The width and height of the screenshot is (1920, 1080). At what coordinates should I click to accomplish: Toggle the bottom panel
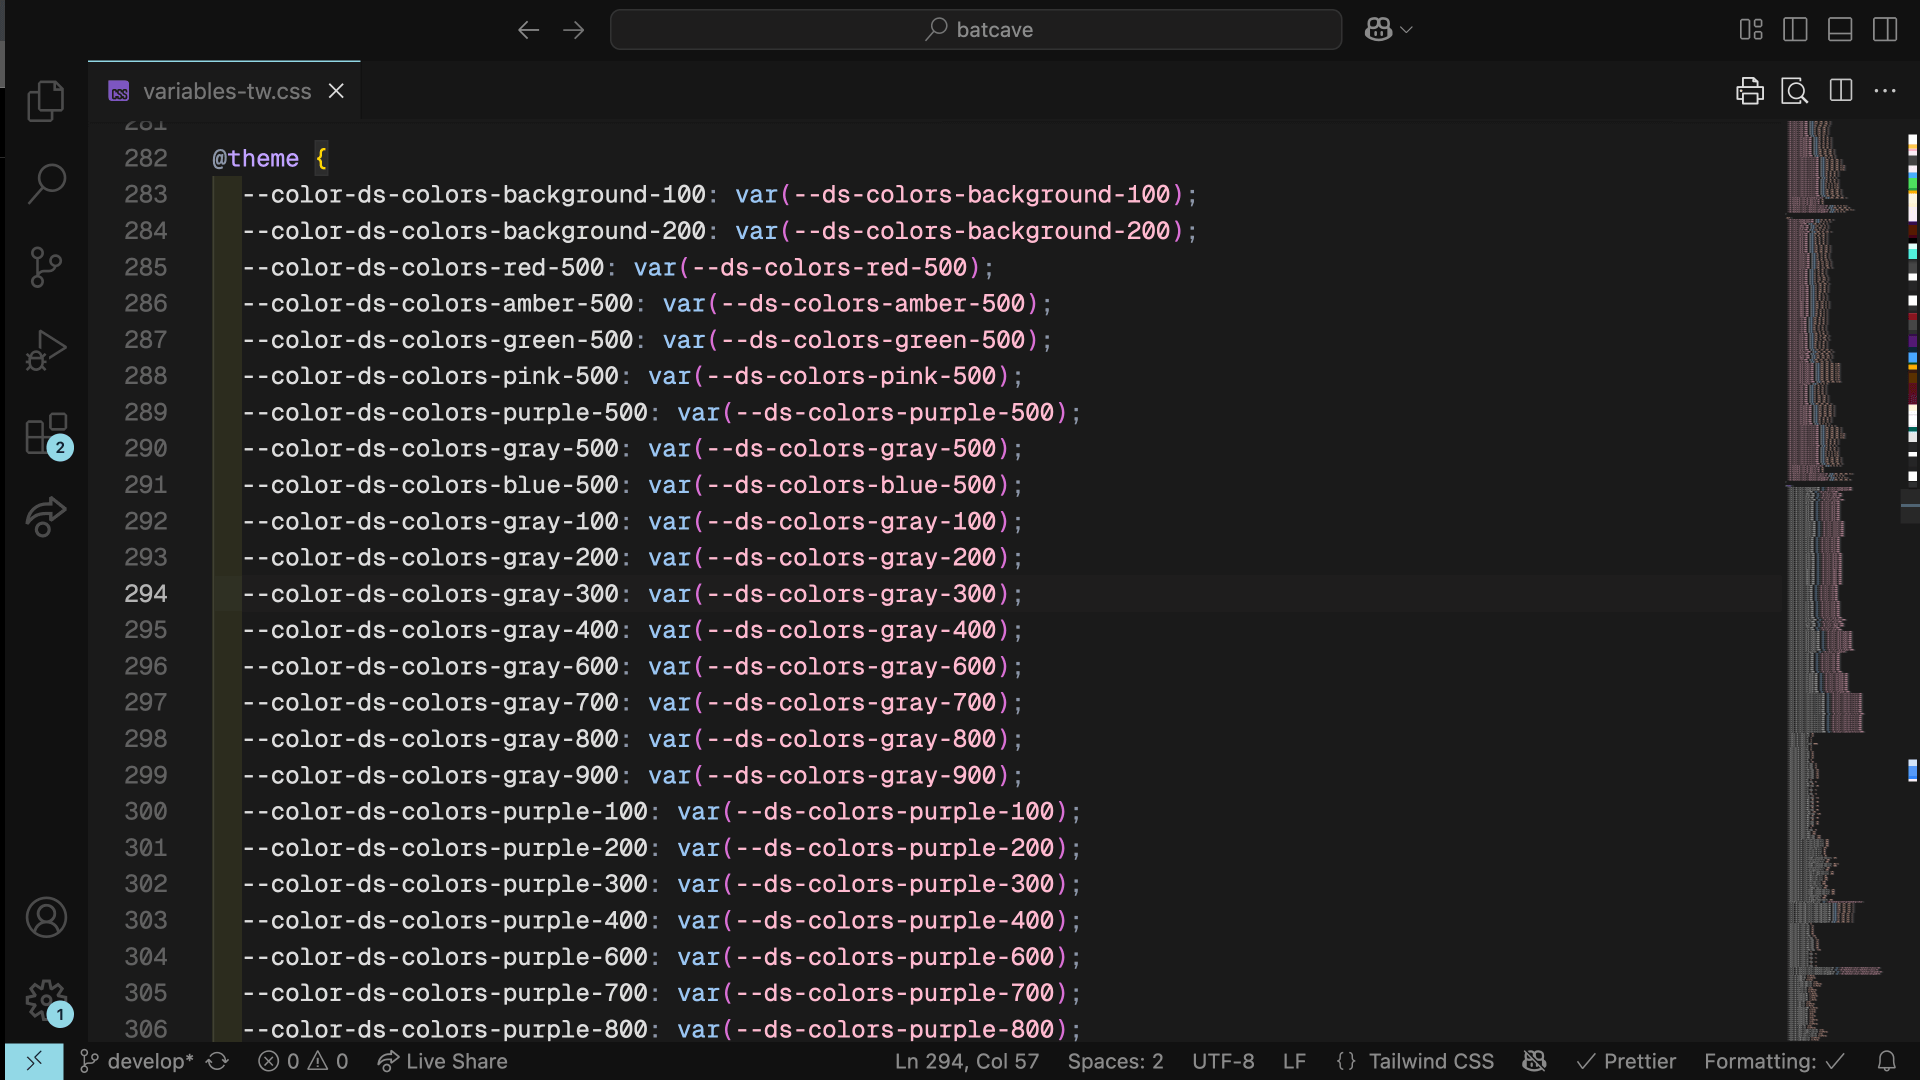1840,30
